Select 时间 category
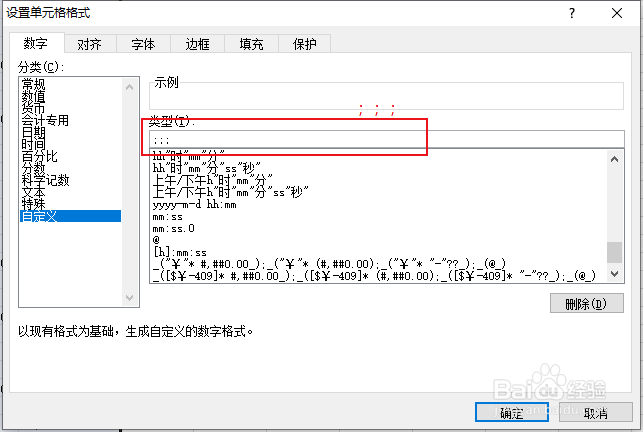 (71, 144)
